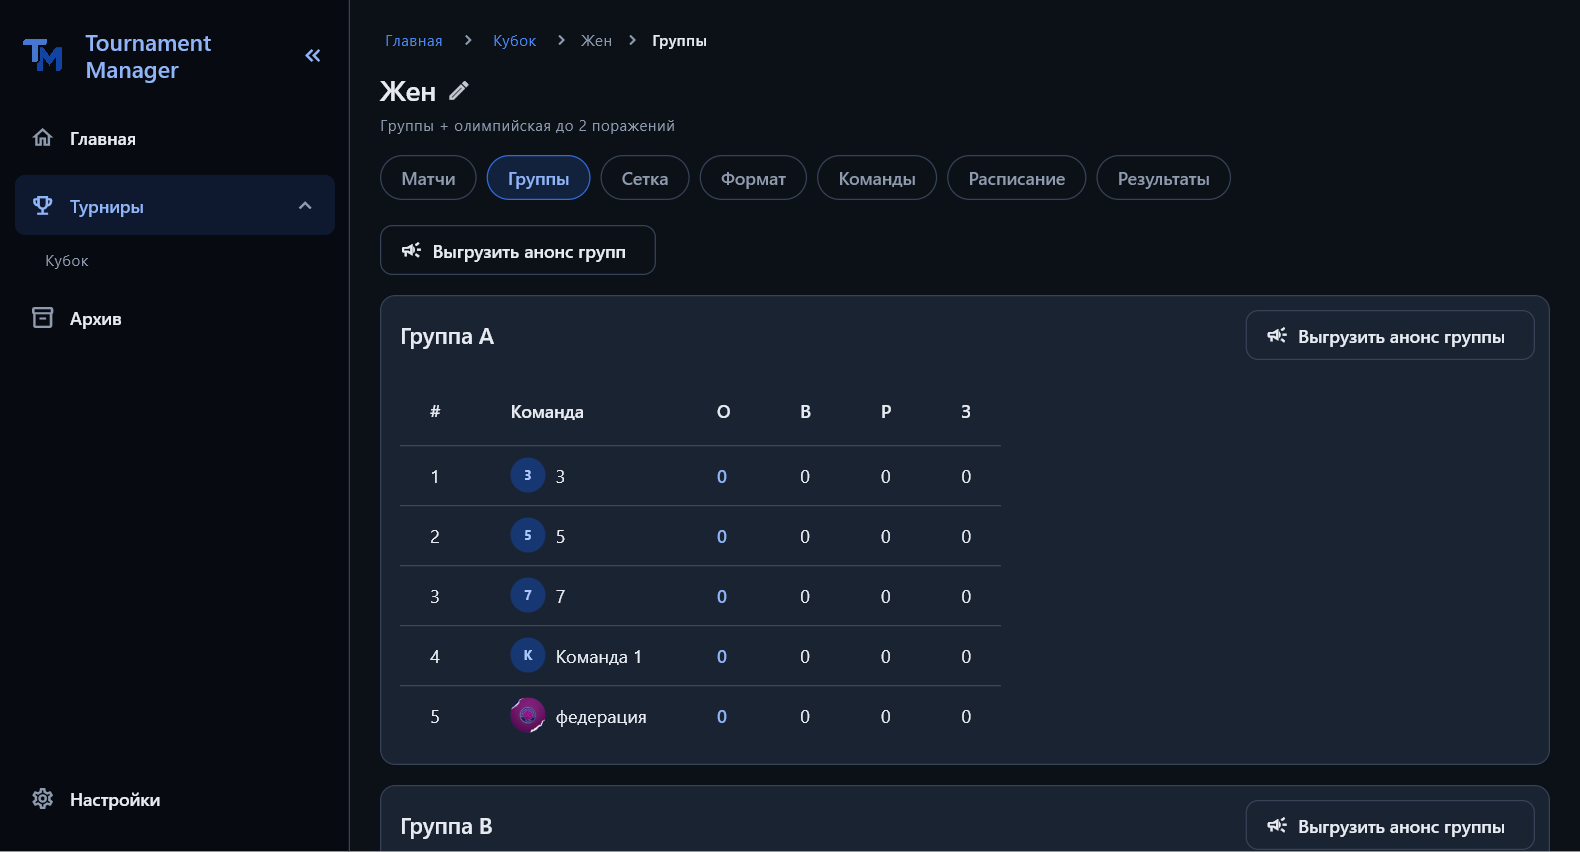Click the settings gear icon
1580x852 pixels.
coord(42,799)
